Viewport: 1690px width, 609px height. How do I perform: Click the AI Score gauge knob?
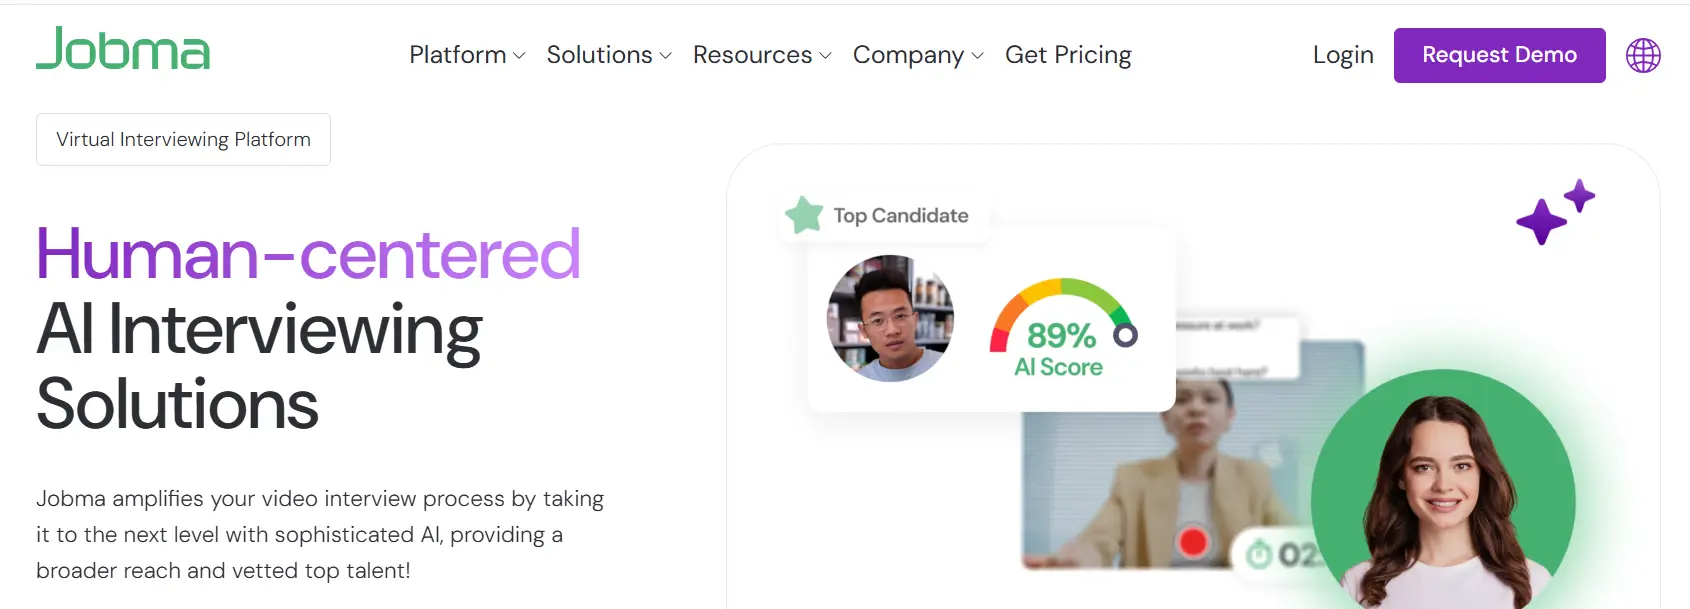pos(1125,336)
